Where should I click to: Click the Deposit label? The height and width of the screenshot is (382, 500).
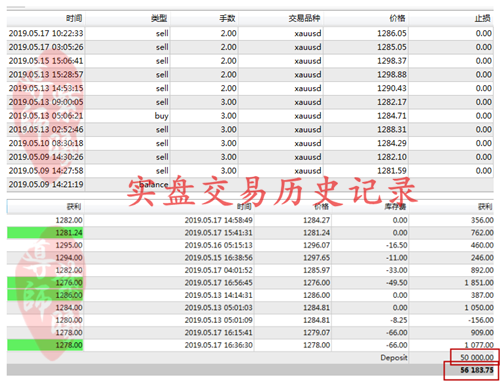[394, 358]
